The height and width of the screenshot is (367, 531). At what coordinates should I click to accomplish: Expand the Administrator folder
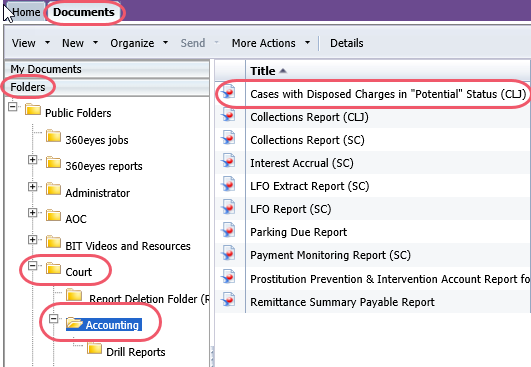pos(33,186)
